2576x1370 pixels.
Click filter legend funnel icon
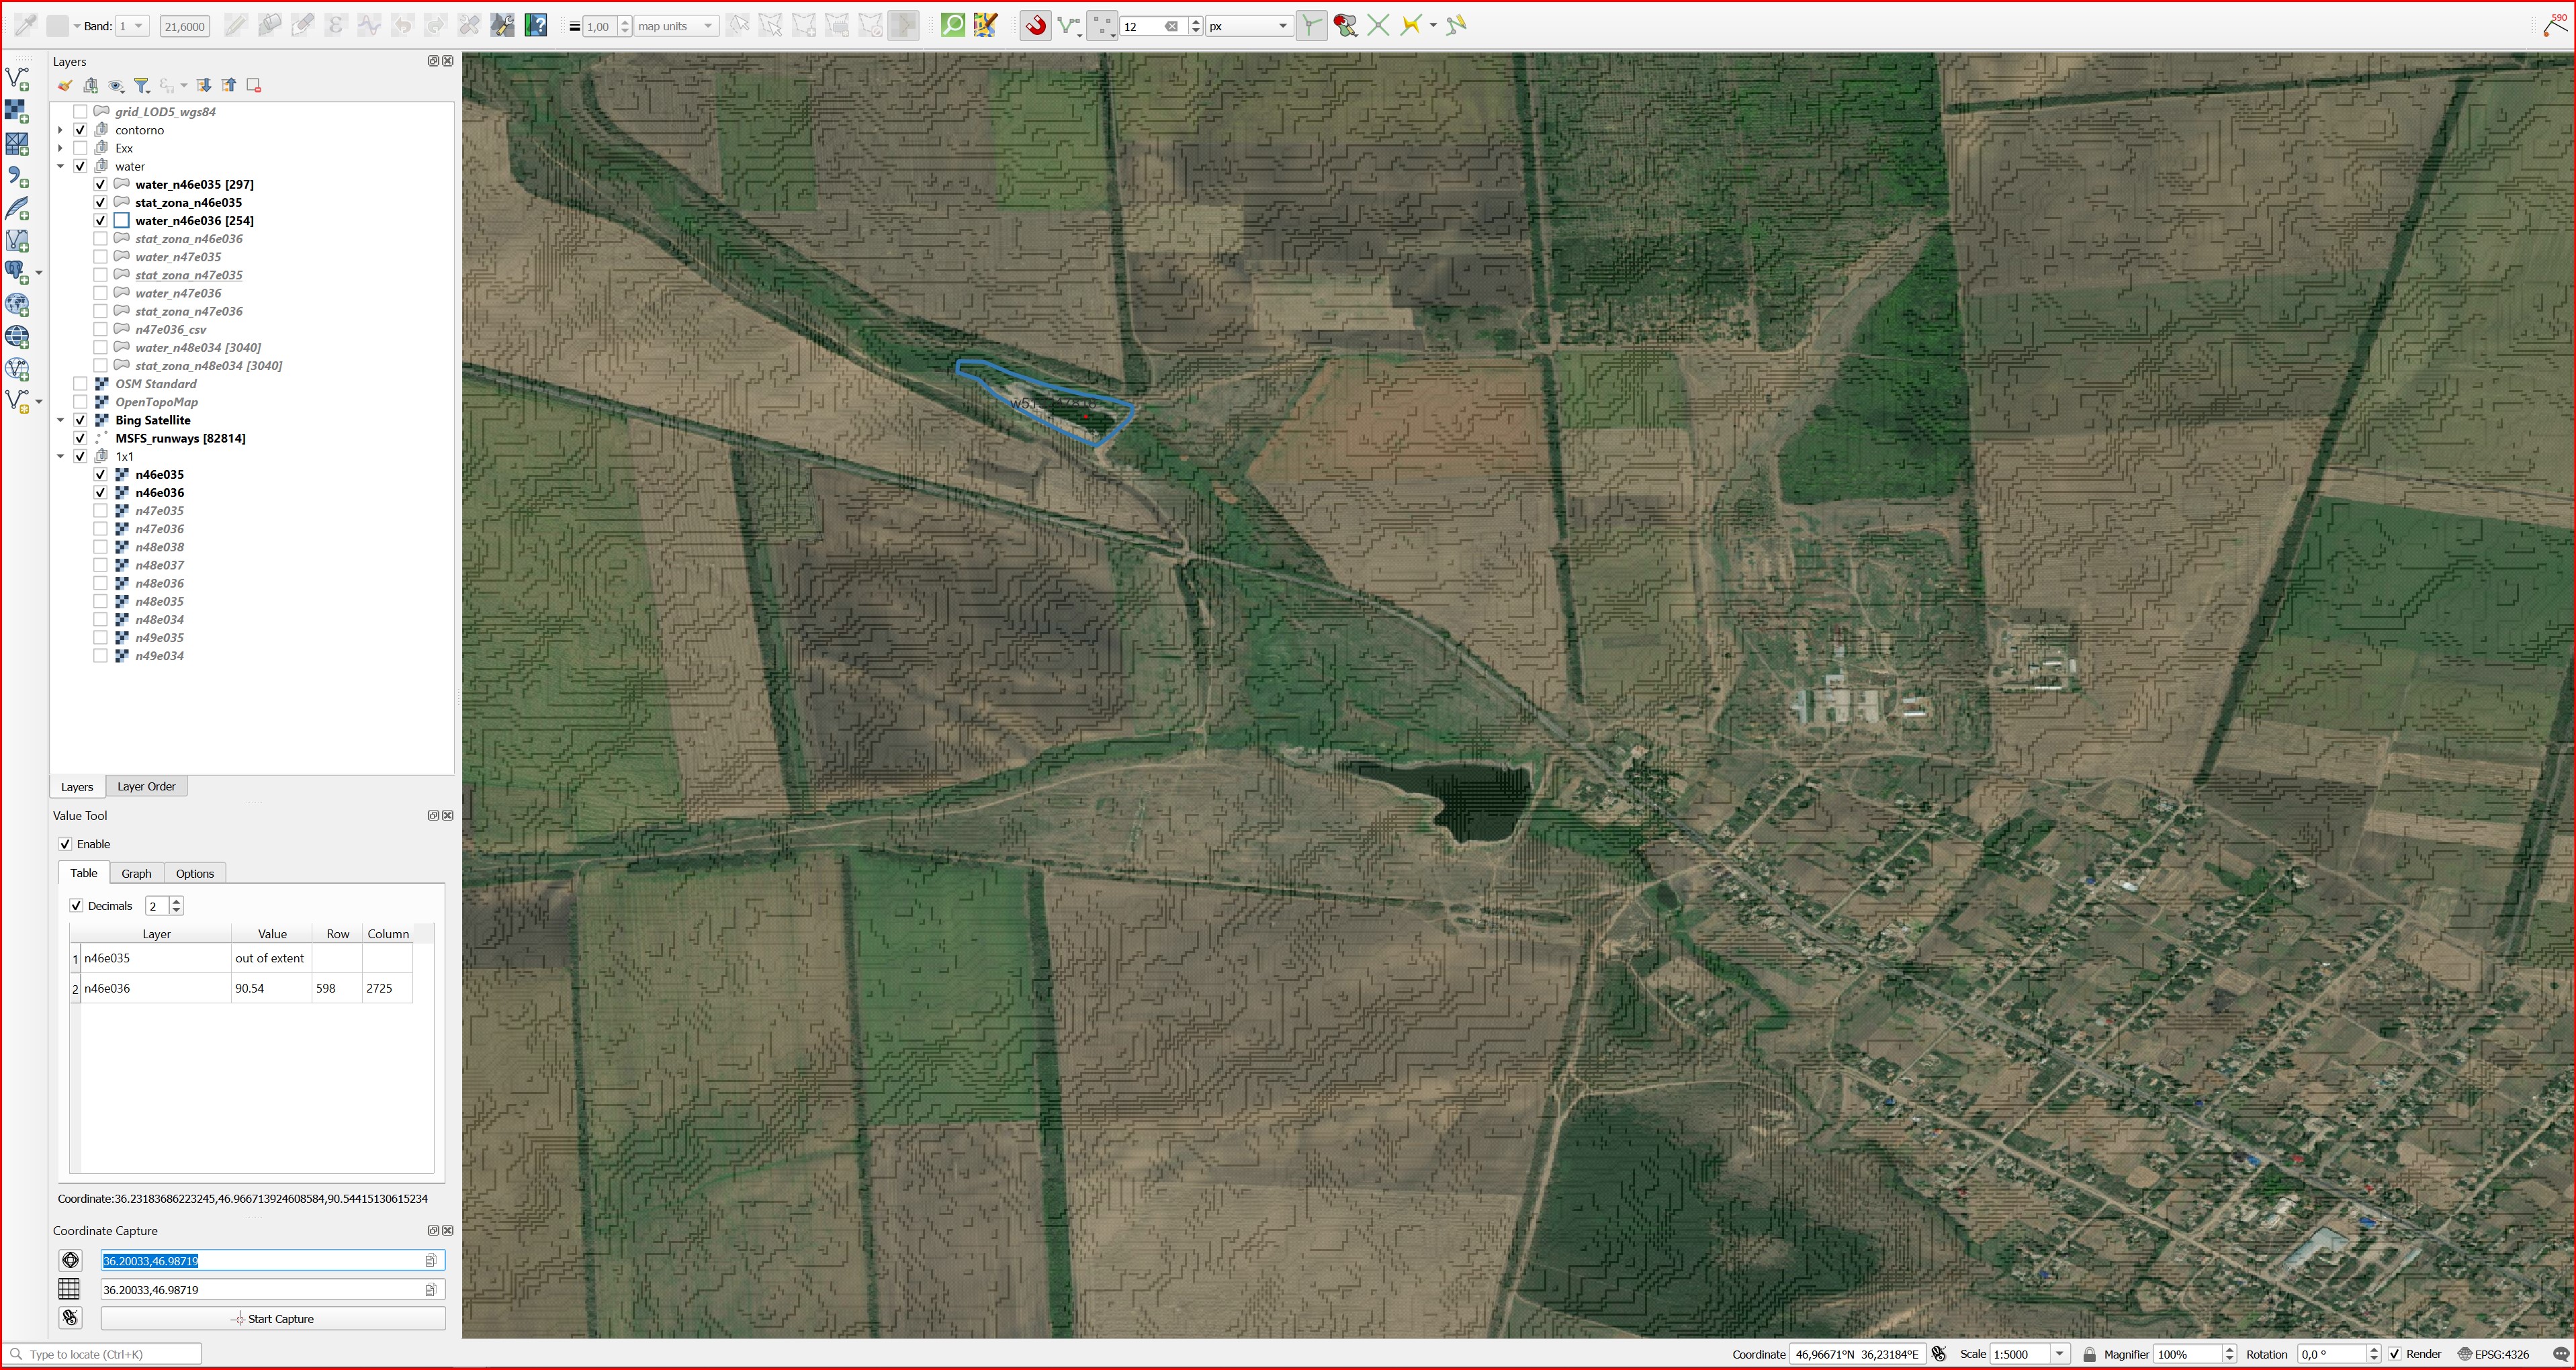tap(141, 86)
